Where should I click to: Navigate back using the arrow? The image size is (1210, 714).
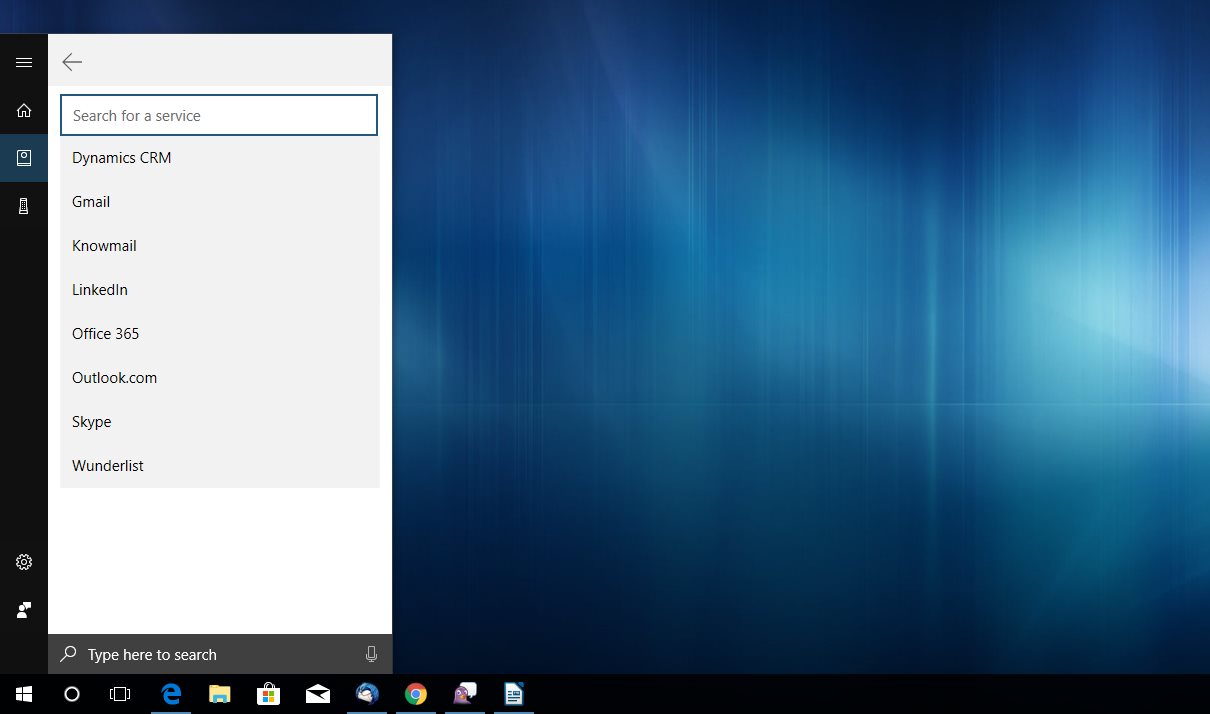(x=72, y=61)
